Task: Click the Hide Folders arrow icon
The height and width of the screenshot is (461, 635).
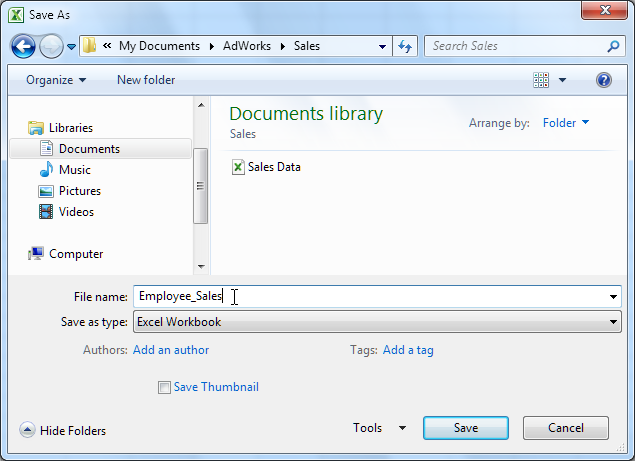Action: 27,430
